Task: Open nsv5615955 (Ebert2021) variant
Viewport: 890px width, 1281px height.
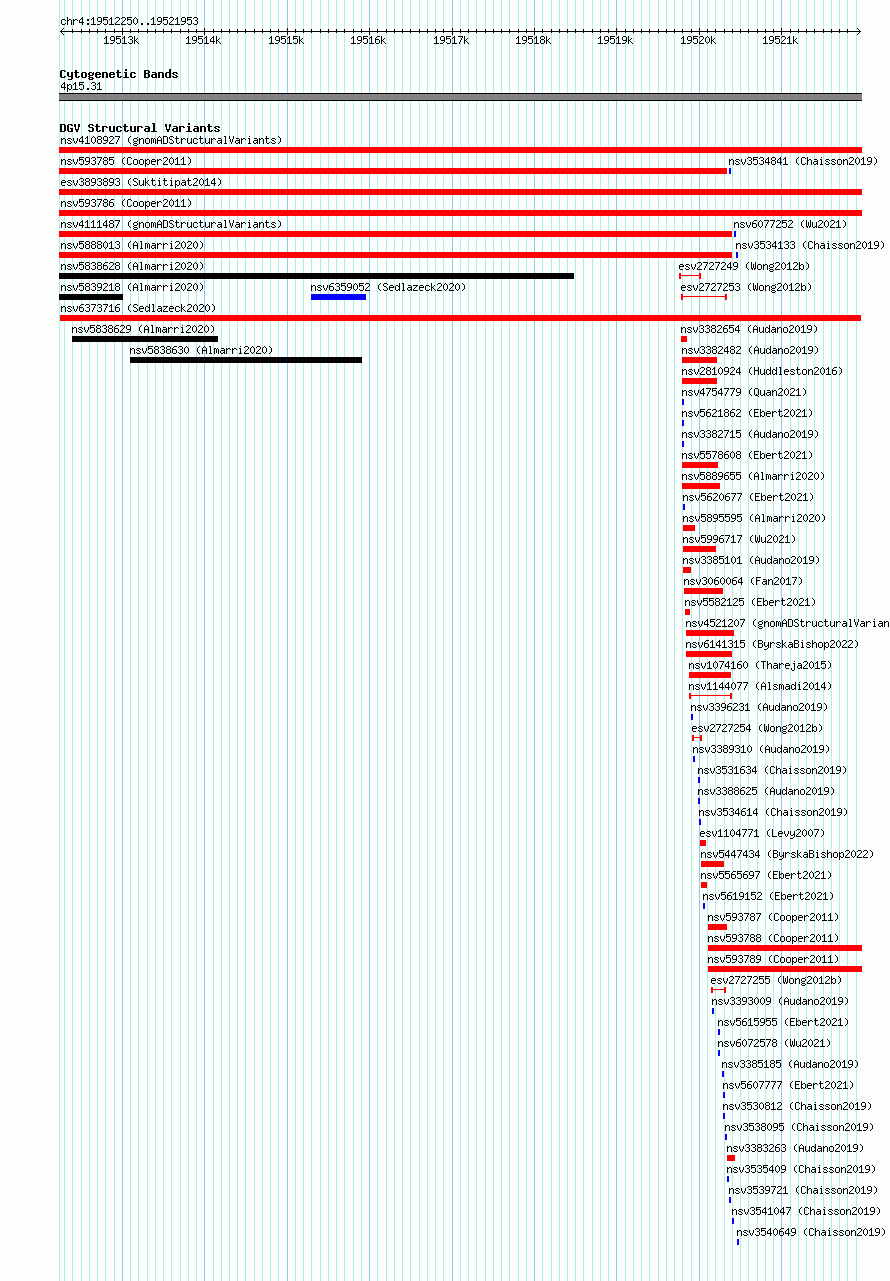Action: [x=783, y=1022]
